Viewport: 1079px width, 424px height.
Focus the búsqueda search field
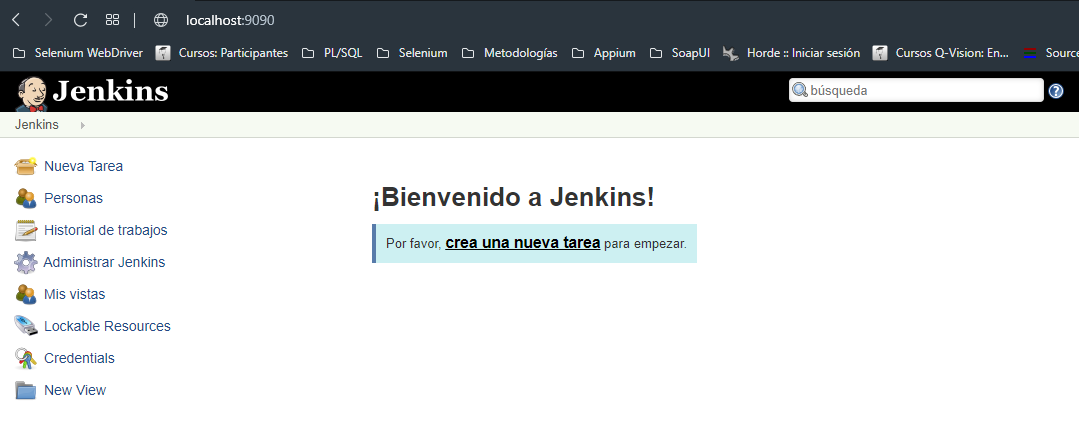pos(923,90)
